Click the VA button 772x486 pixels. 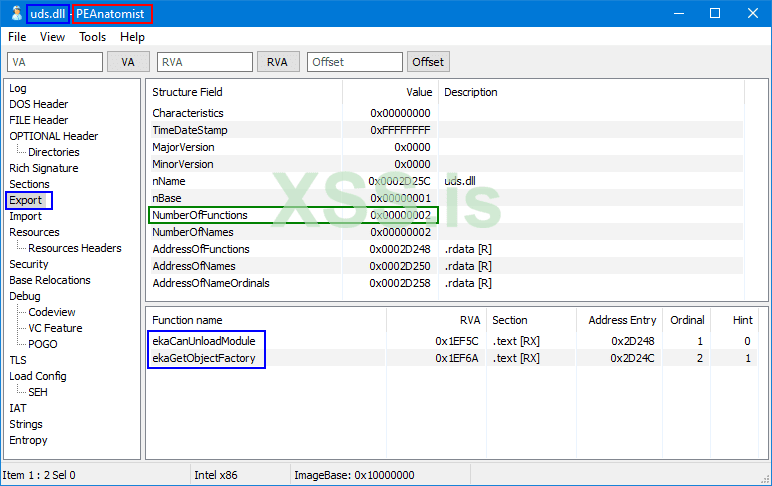128,62
